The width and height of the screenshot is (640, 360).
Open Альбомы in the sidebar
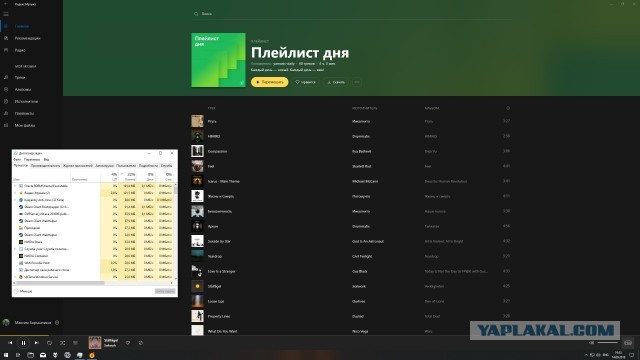pos(22,89)
